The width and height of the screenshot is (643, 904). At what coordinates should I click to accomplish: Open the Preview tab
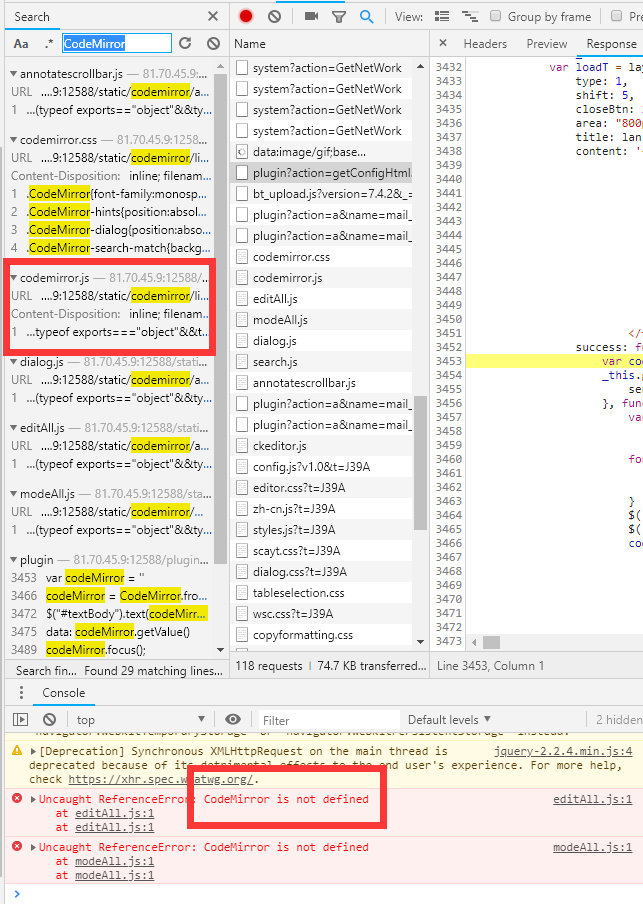click(x=547, y=44)
